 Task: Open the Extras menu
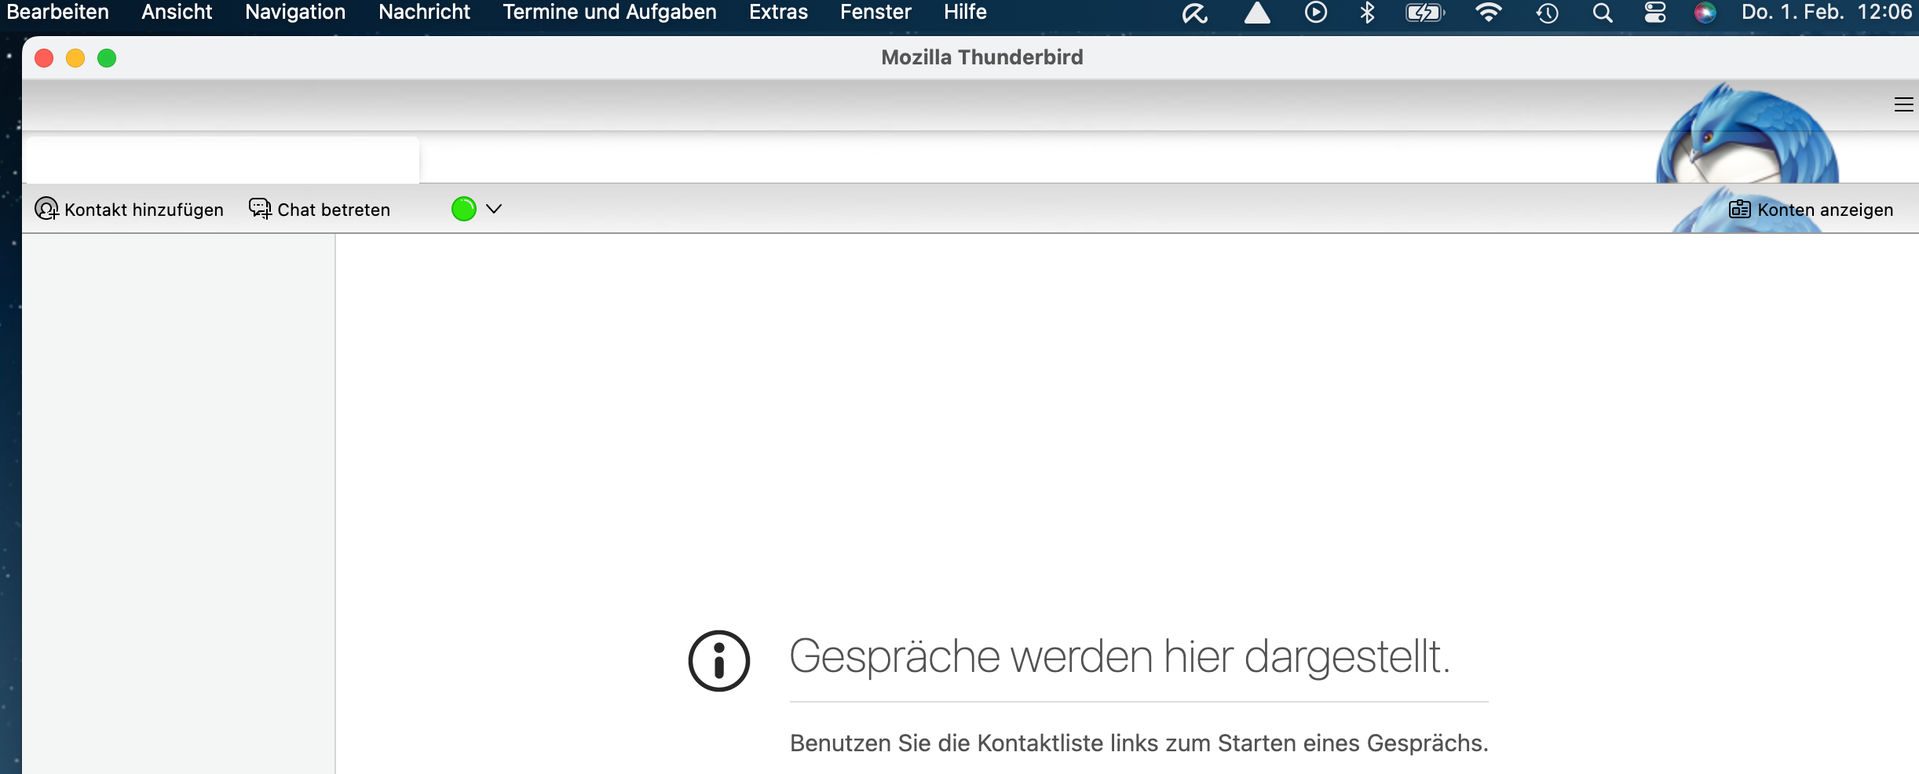click(778, 12)
